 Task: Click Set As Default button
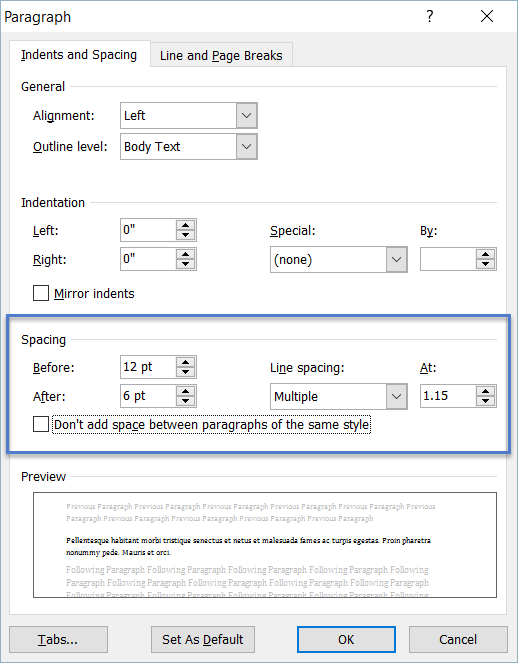tap(203, 639)
